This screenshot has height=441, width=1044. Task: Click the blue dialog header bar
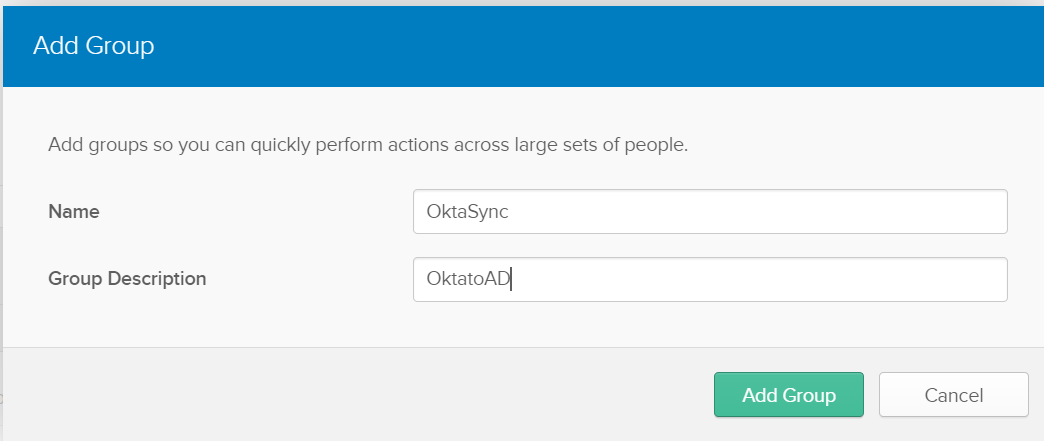click(600, 45)
